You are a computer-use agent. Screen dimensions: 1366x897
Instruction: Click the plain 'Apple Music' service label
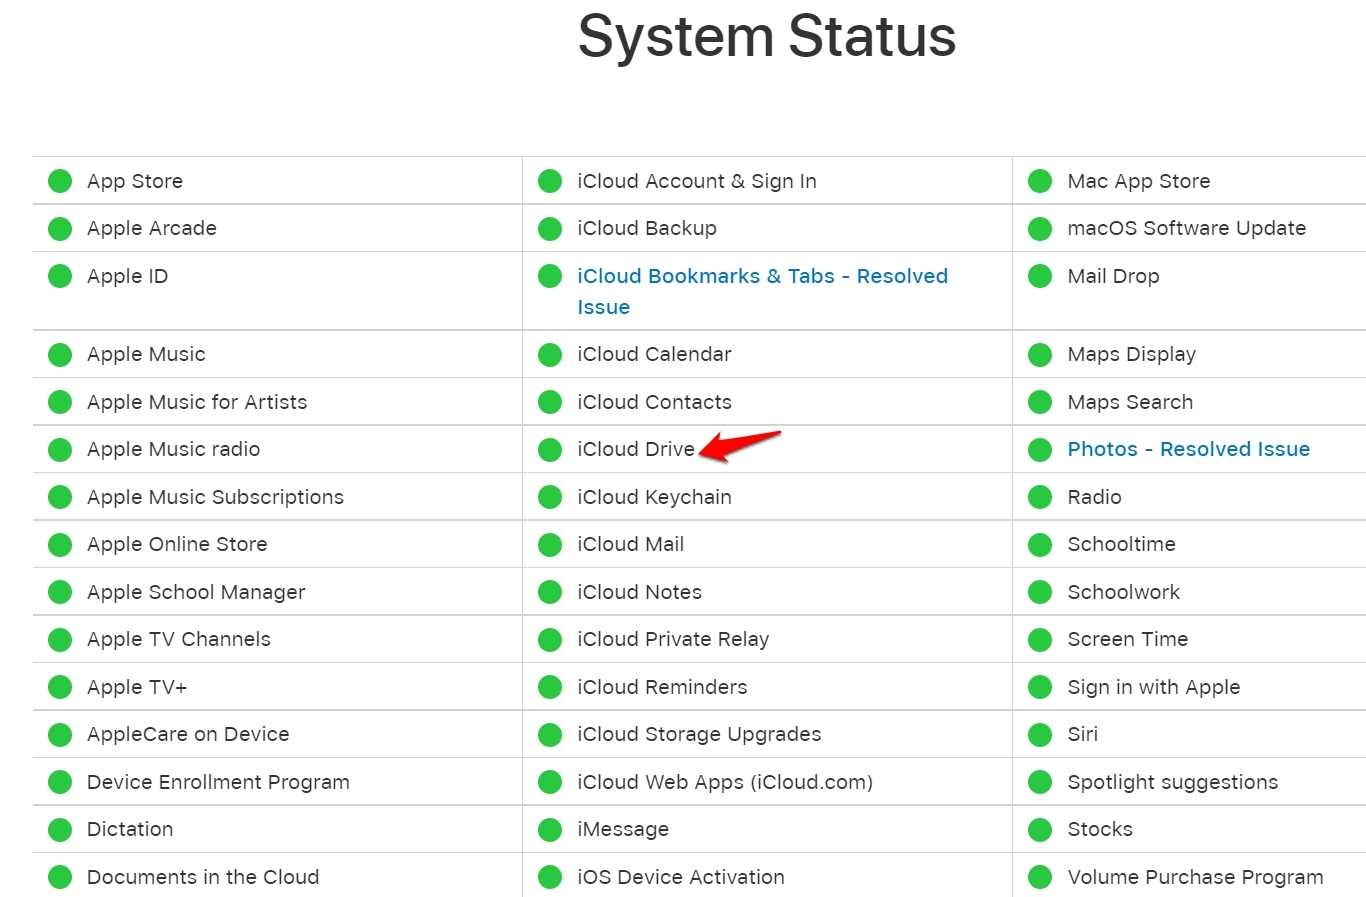(146, 354)
